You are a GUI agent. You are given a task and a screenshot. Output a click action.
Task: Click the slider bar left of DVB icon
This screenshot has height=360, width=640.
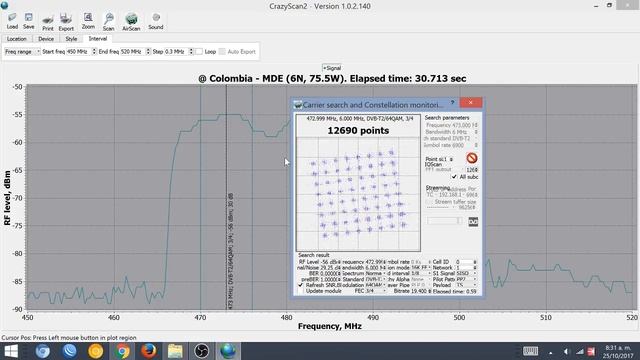[444, 221]
